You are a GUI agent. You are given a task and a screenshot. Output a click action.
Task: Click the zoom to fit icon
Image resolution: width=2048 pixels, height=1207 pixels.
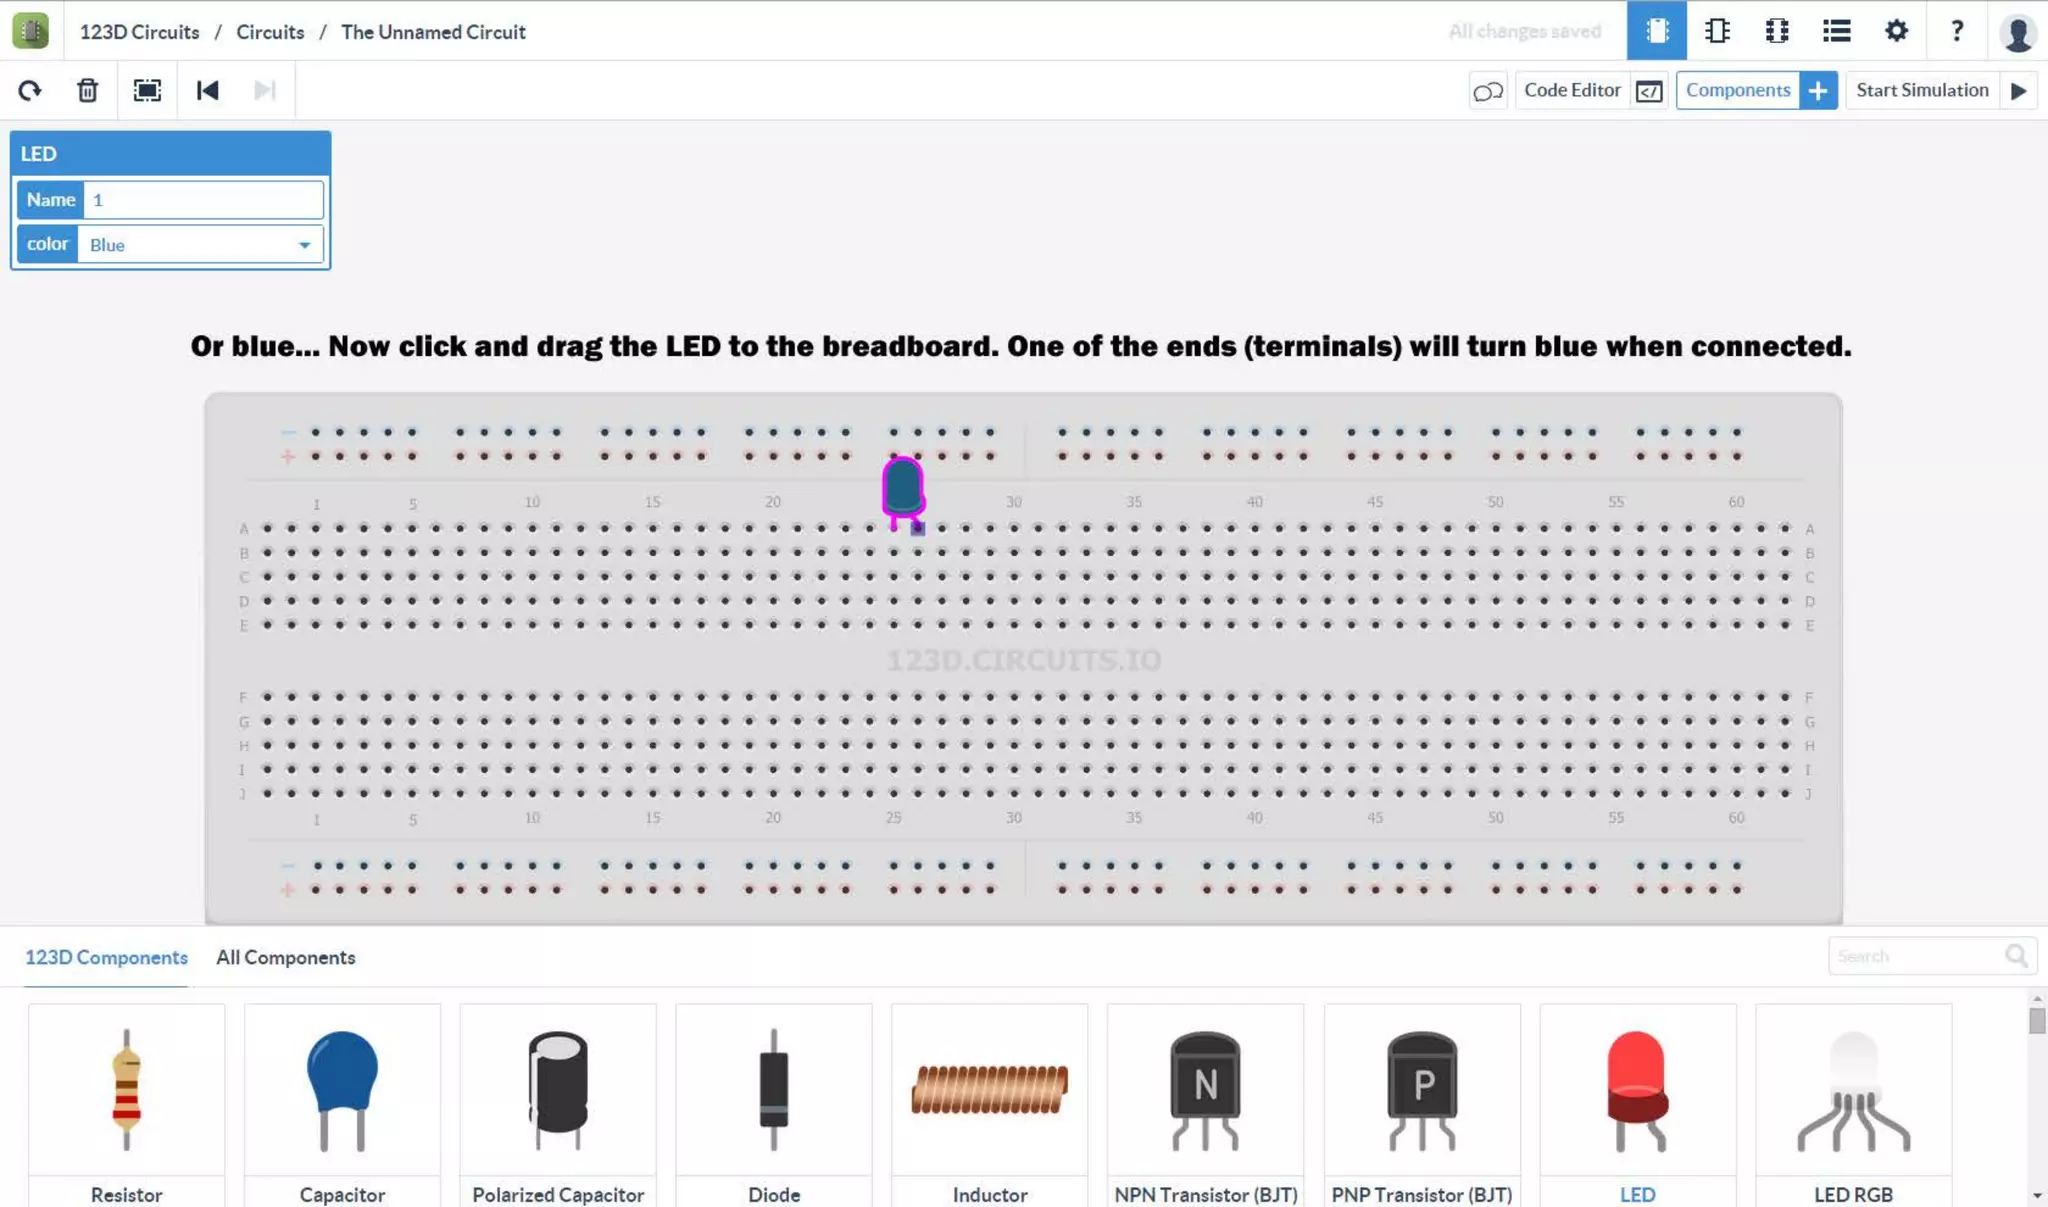point(147,91)
